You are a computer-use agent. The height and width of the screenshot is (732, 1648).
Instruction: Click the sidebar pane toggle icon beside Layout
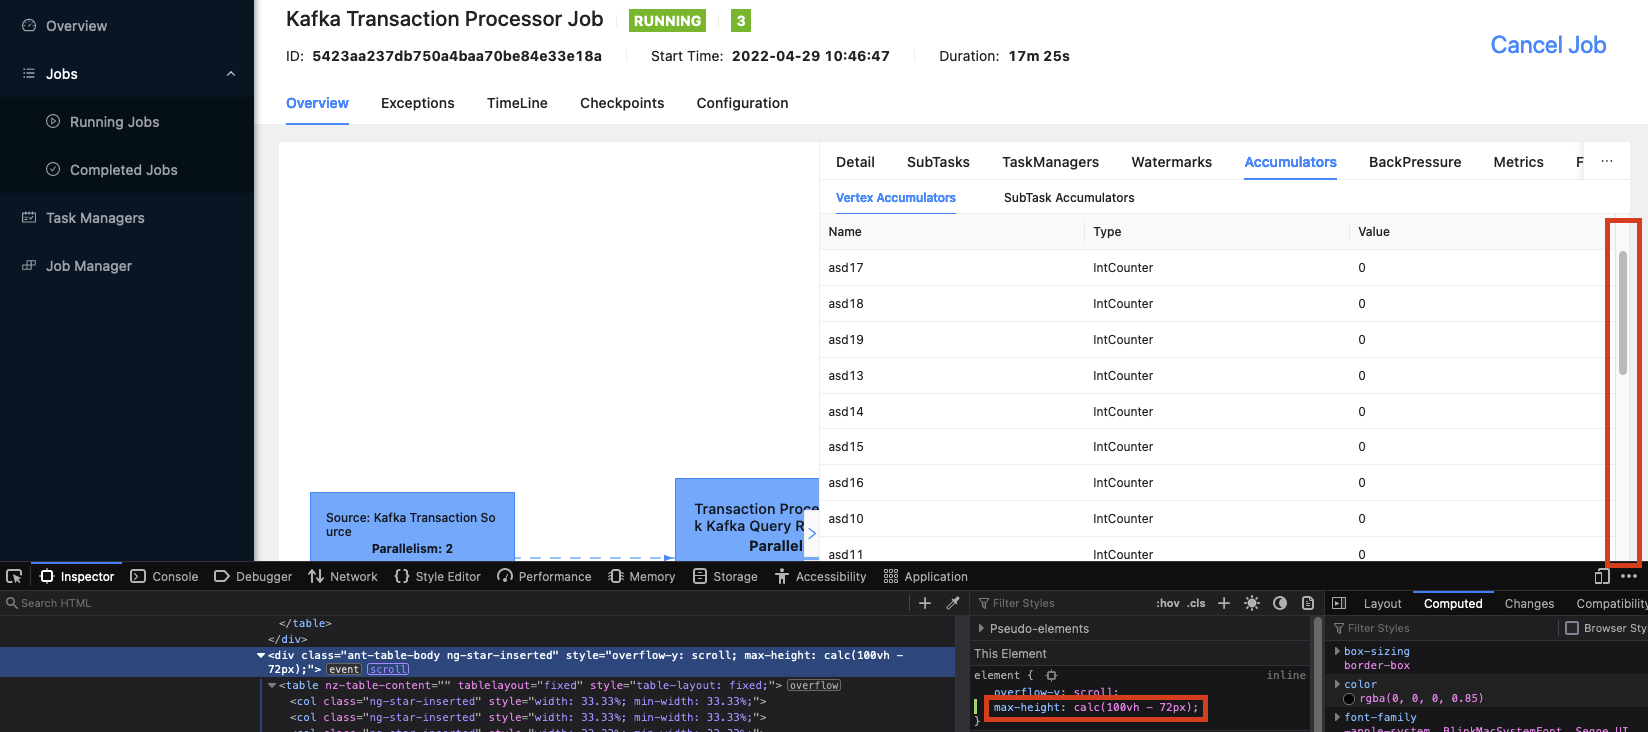tap(1339, 603)
